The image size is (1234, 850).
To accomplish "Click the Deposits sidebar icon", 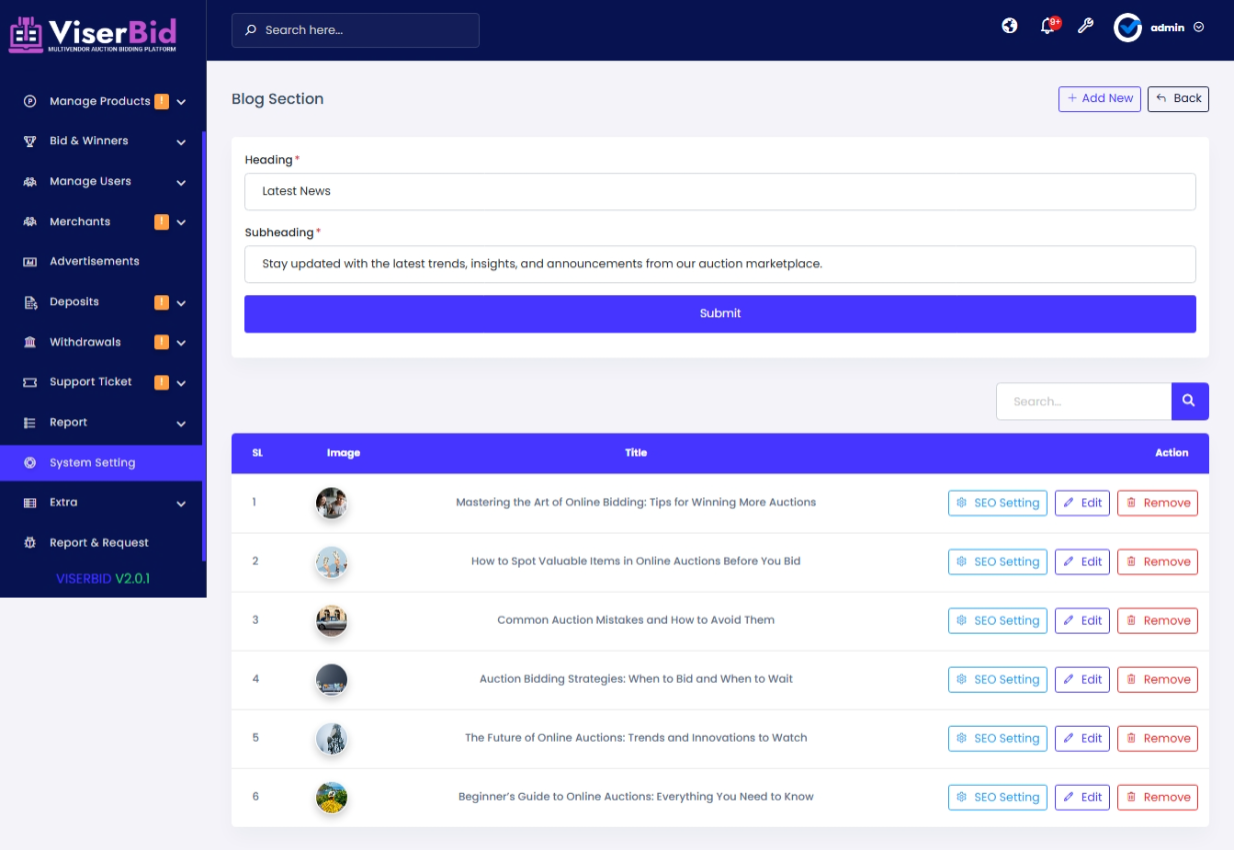I will [x=30, y=302].
